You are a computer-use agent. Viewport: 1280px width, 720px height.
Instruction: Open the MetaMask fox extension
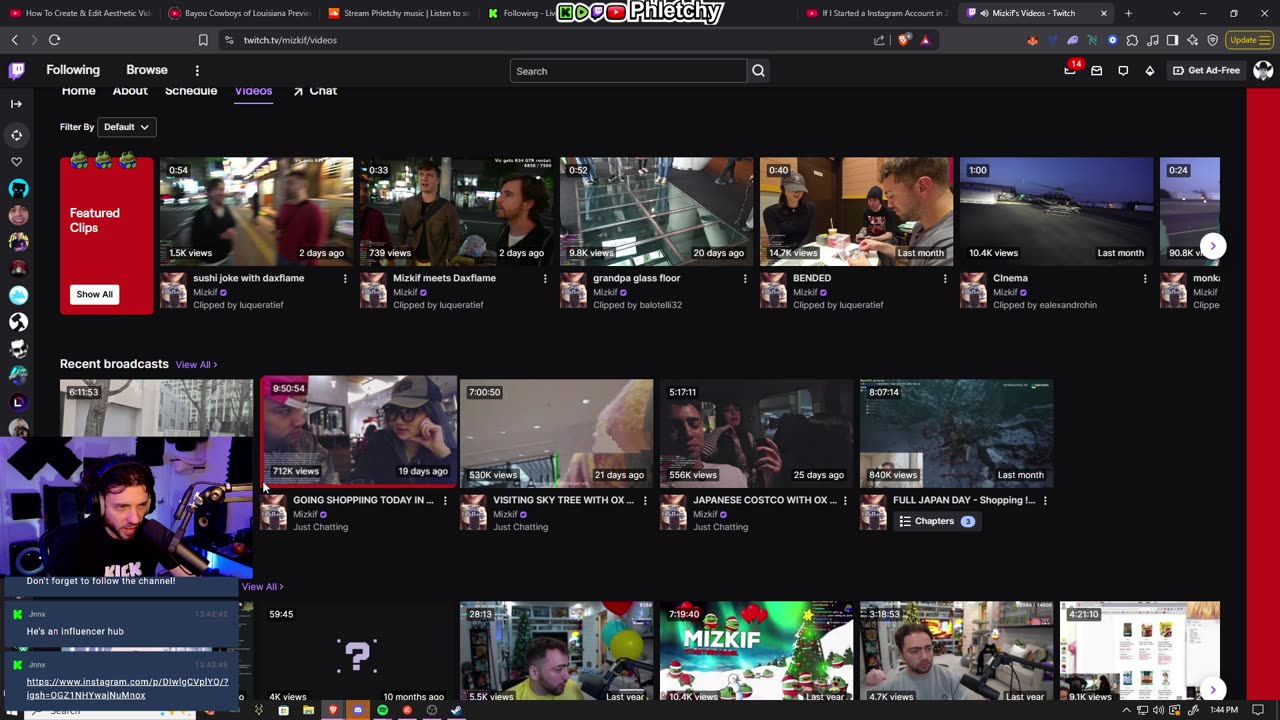pos(1033,40)
